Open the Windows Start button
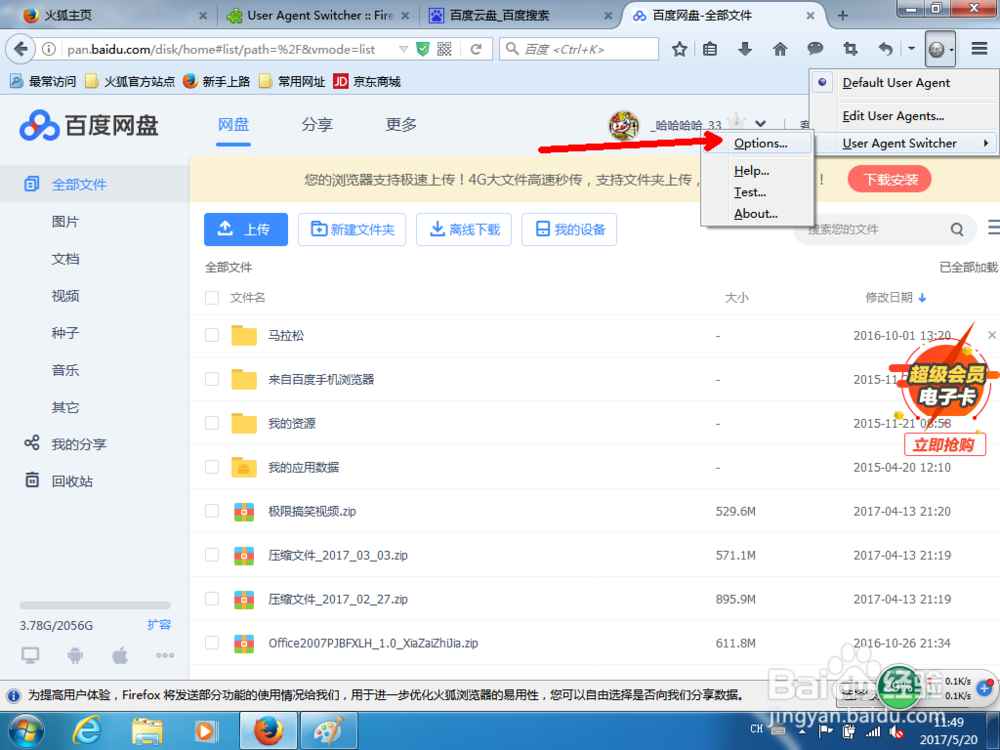This screenshot has width=1000, height=750. pyautogui.click(x=26, y=732)
